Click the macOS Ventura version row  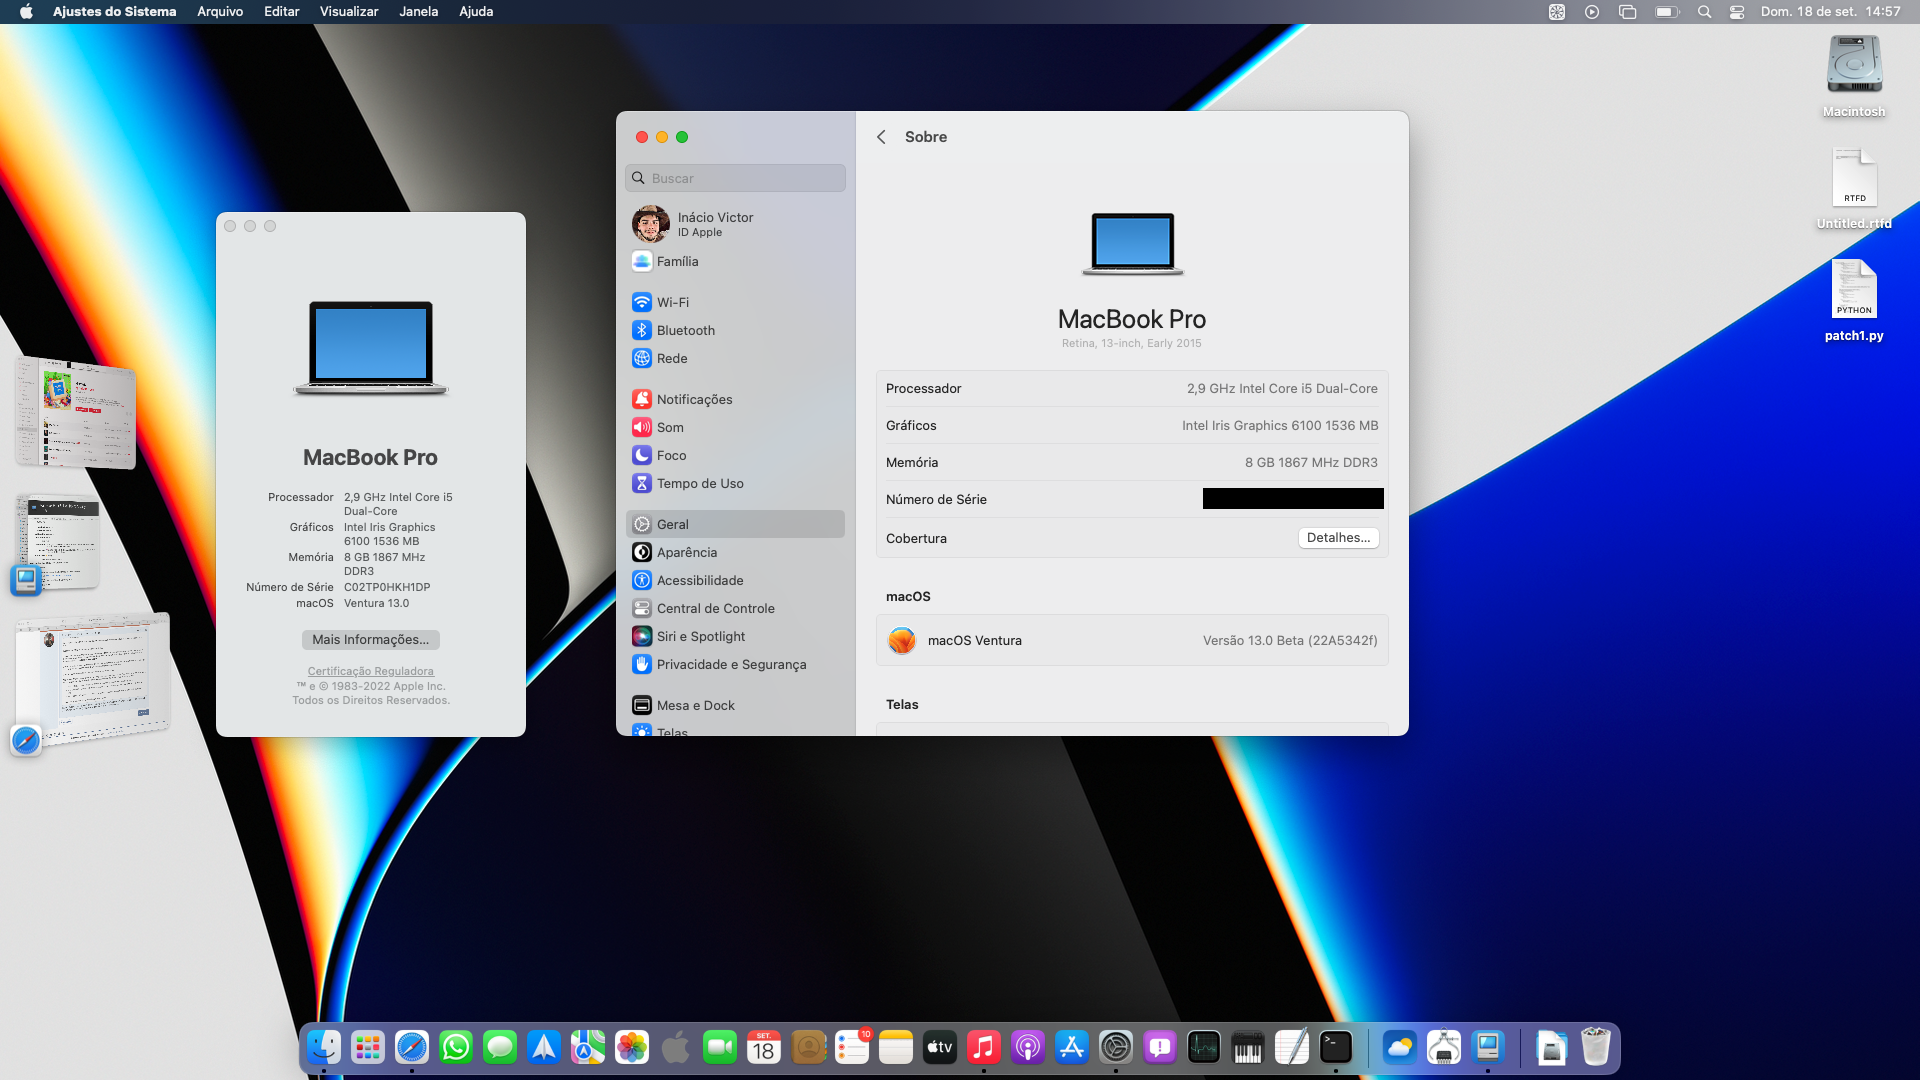click(x=1132, y=640)
